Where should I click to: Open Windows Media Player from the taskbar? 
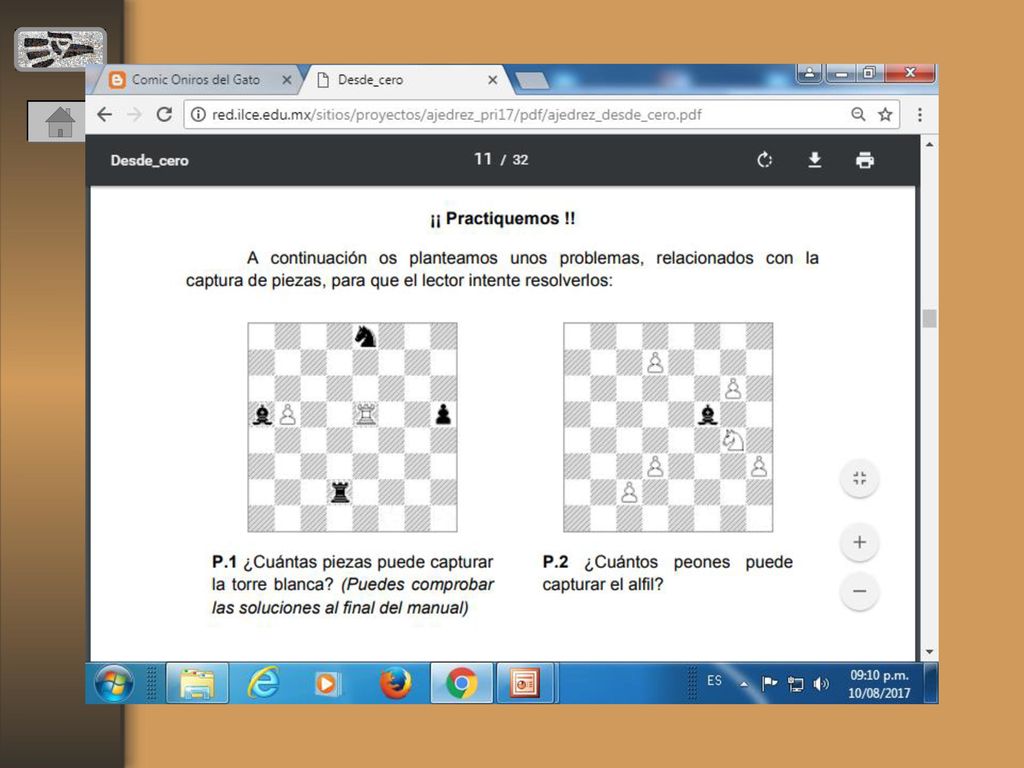(x=326, y=684)
